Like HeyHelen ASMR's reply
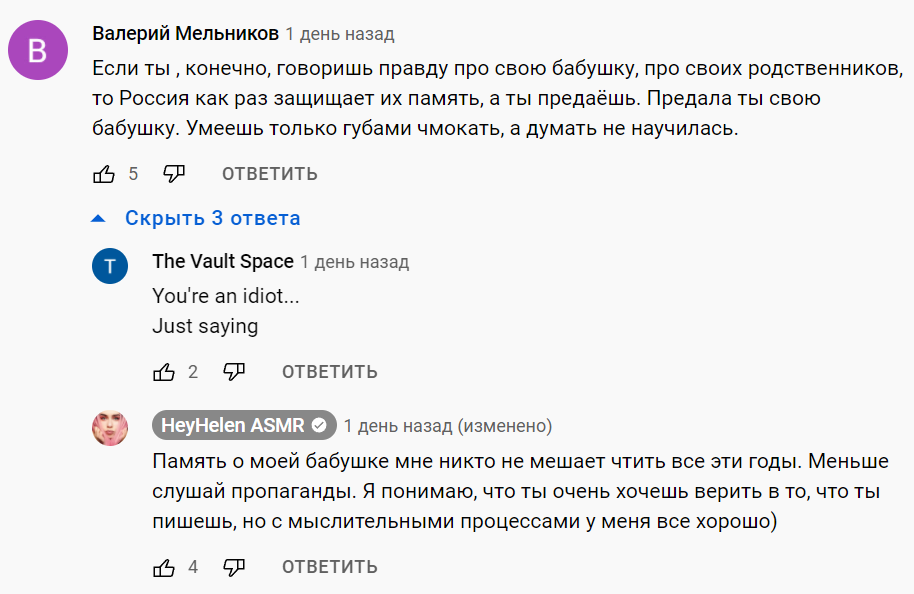 164,567
